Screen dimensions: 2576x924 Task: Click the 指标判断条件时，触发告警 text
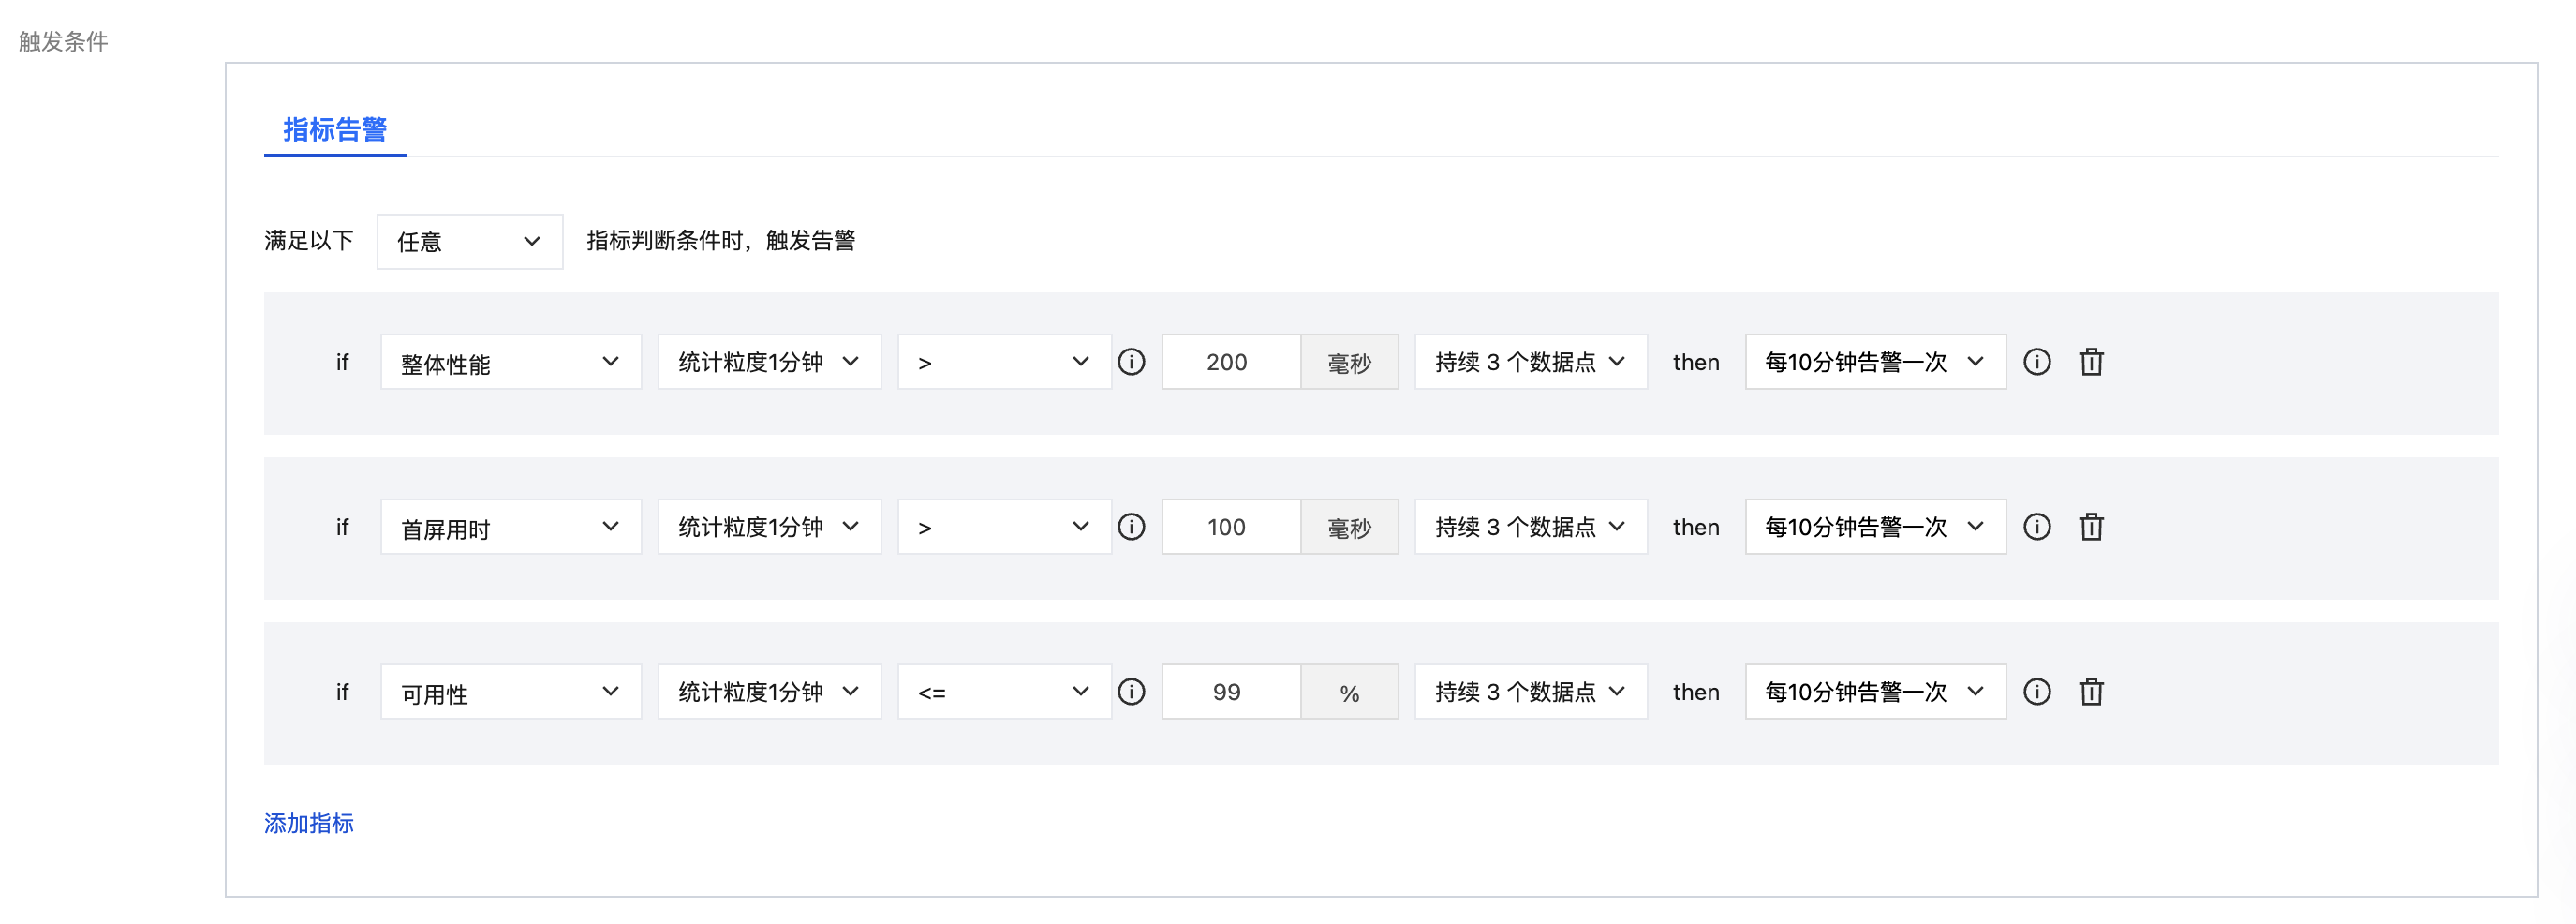pyautogui.click(x=721, y=241)
